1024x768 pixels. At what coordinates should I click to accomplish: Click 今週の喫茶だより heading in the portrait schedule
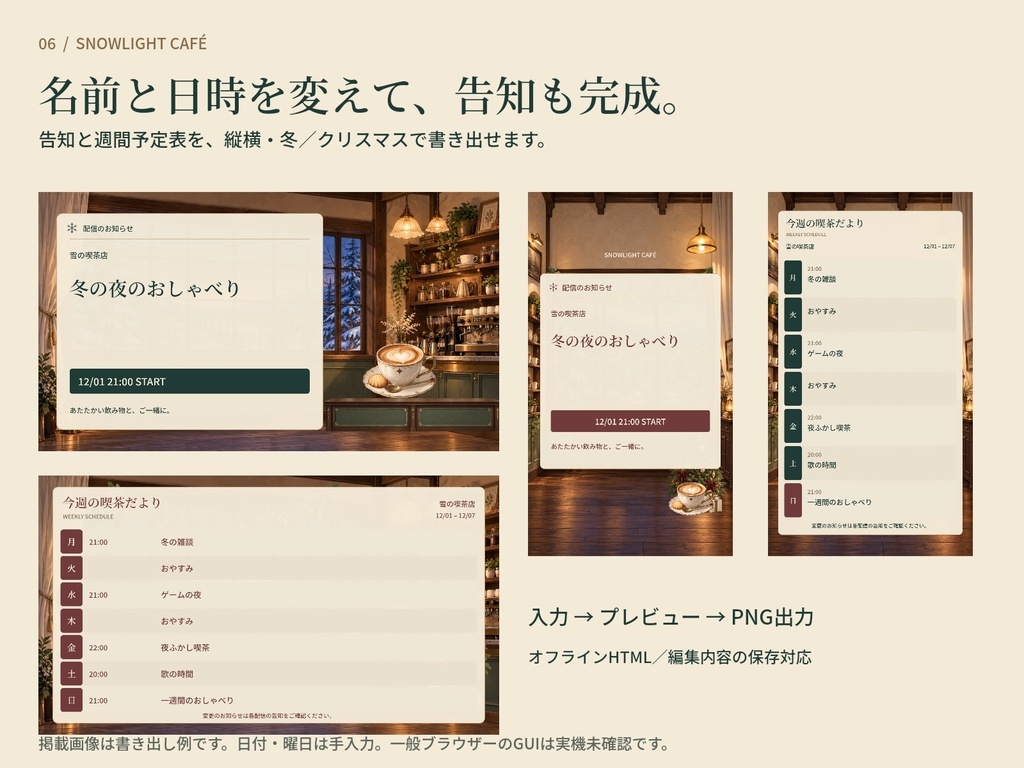[x=825, y=223]
